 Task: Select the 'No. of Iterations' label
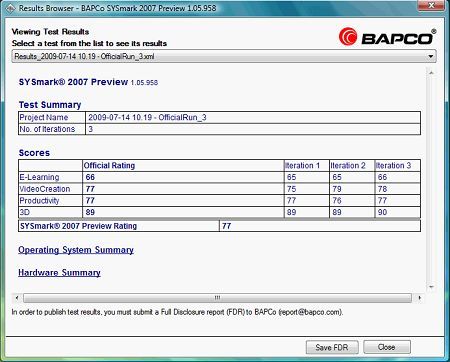(47, 129)
